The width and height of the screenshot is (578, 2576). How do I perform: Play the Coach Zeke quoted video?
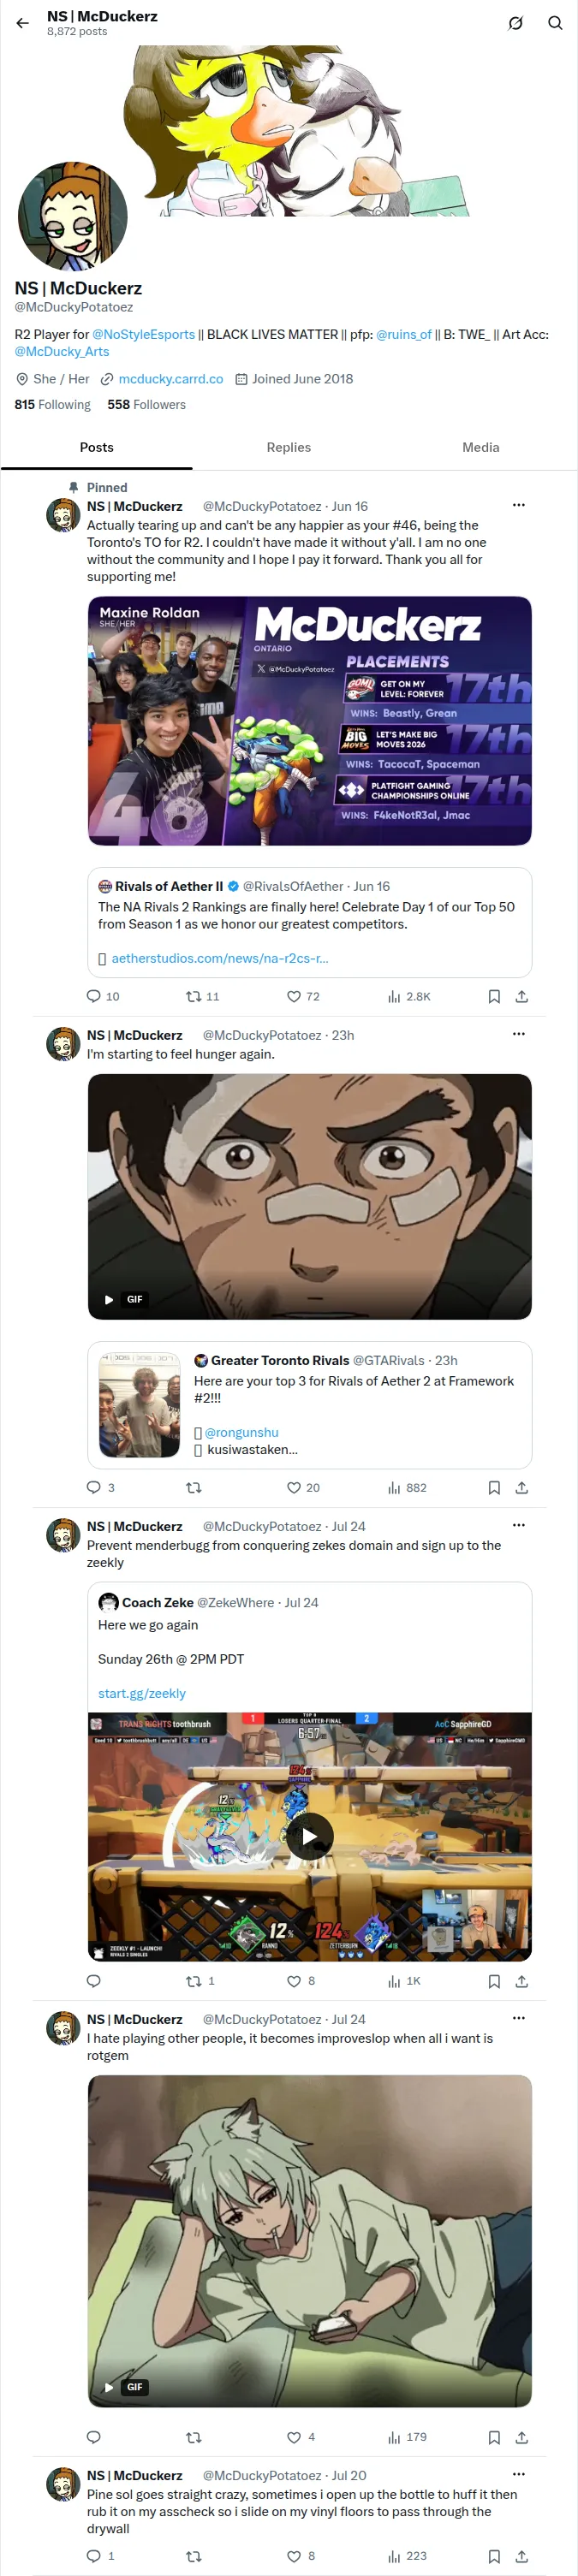[310, 1836]
